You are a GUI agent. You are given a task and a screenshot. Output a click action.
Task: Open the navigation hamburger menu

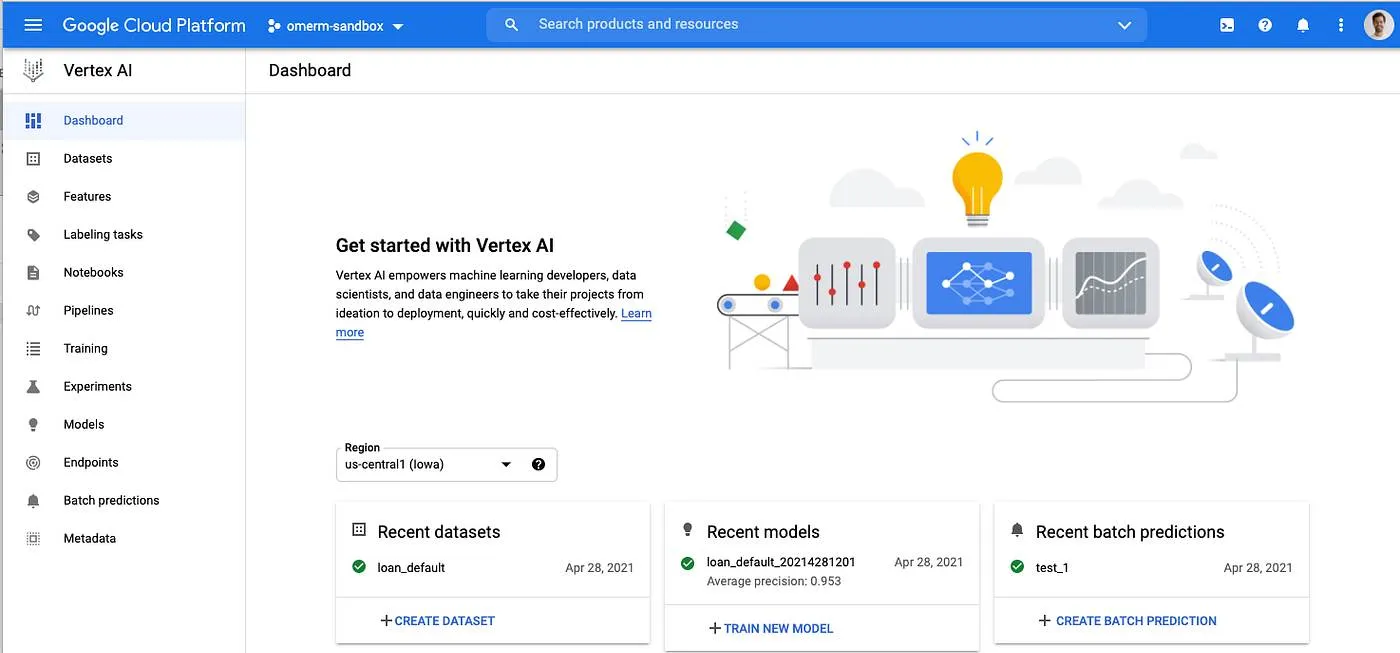pos(34,25)
